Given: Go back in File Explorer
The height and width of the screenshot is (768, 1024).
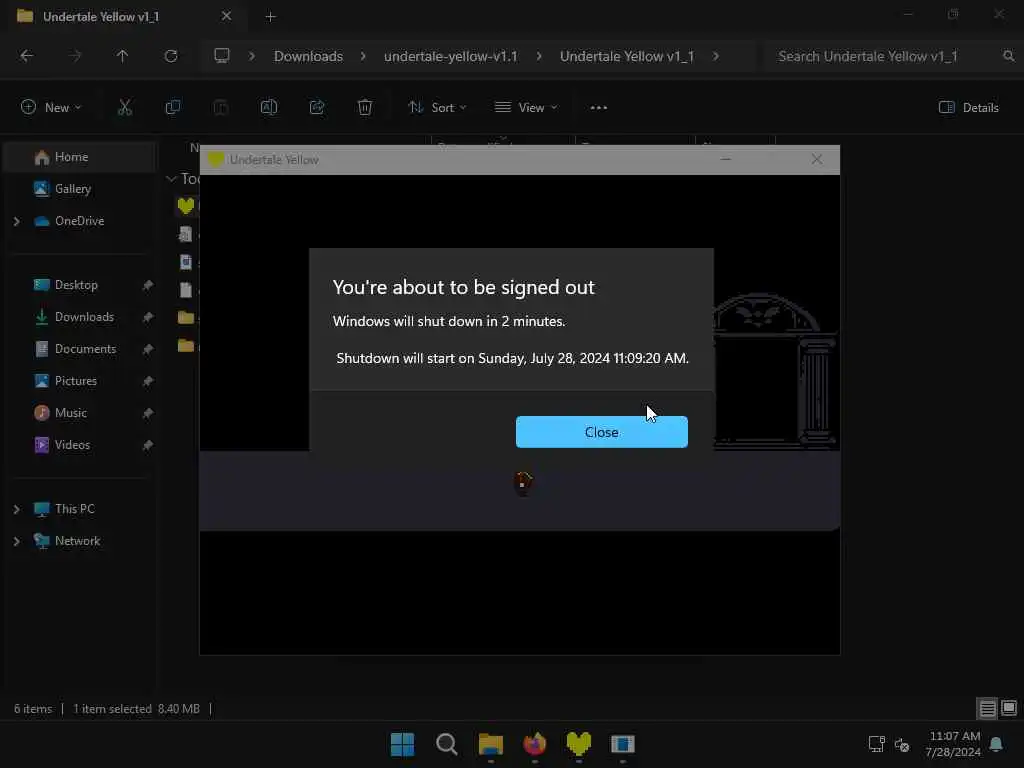Looking at the screenshot, I should coord(26,56).
